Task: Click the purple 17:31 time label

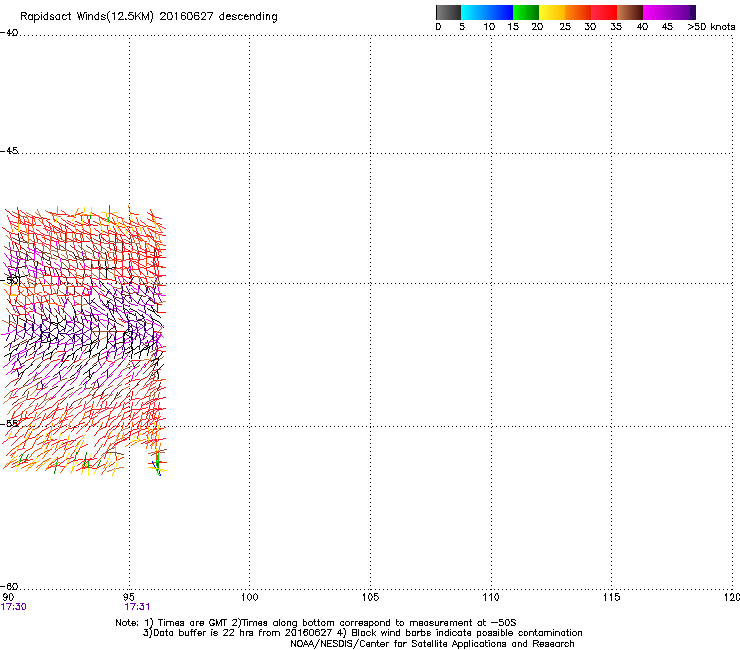Action: pos(137,607)
